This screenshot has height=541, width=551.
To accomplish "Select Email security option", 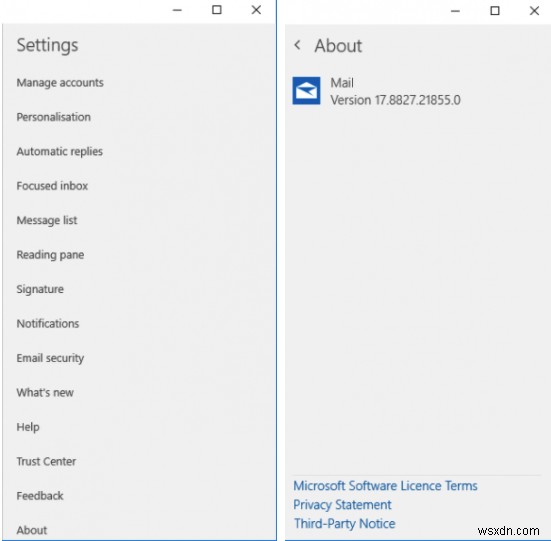I will 50,358.
